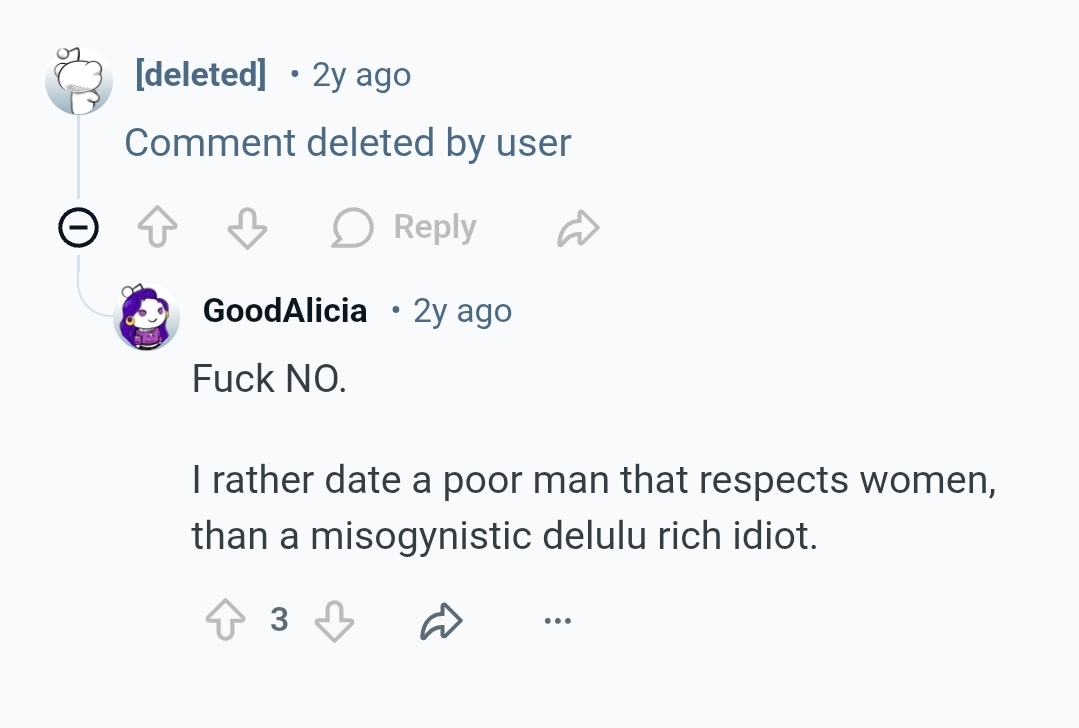Click the vote count of 3

coord(279,621)
